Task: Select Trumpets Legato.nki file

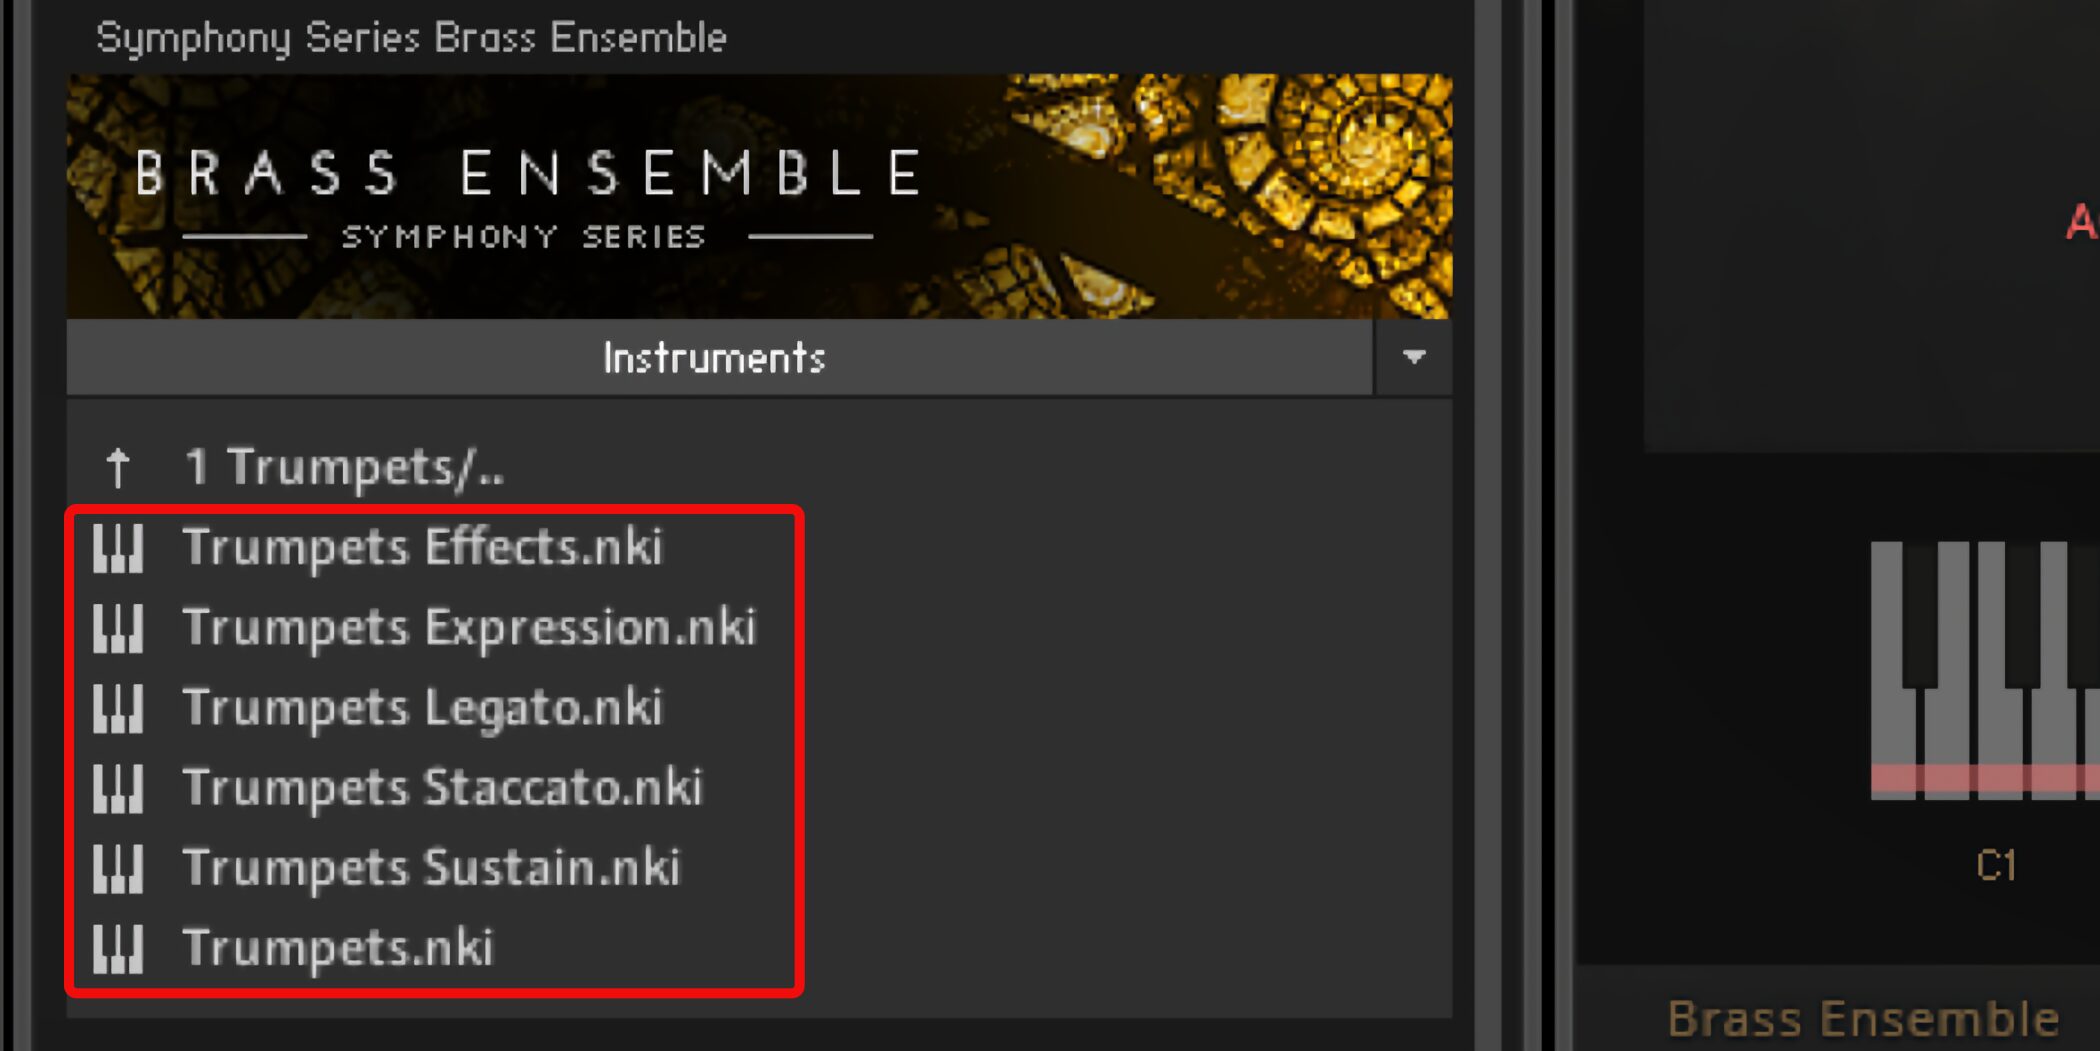Action: (422, 708)
